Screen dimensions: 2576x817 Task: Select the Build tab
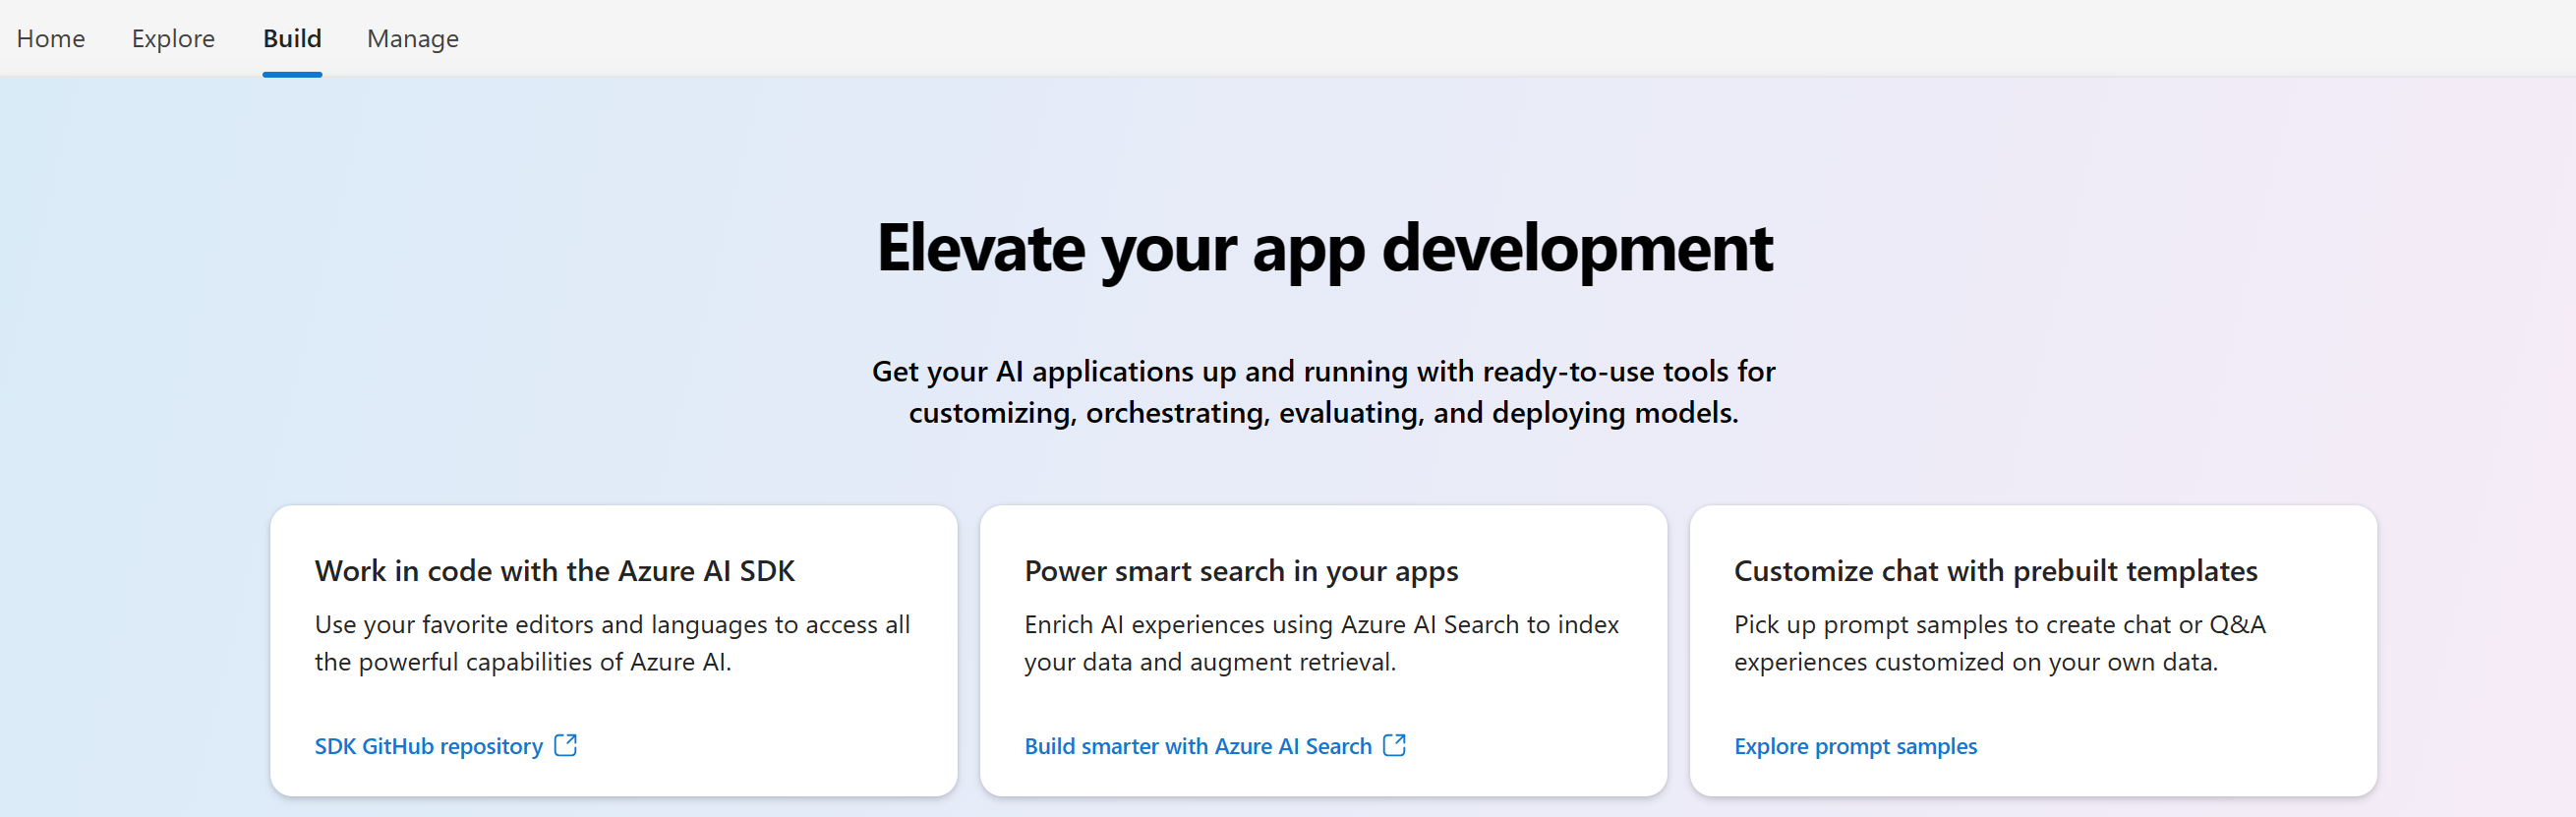(x=292, y=39)
